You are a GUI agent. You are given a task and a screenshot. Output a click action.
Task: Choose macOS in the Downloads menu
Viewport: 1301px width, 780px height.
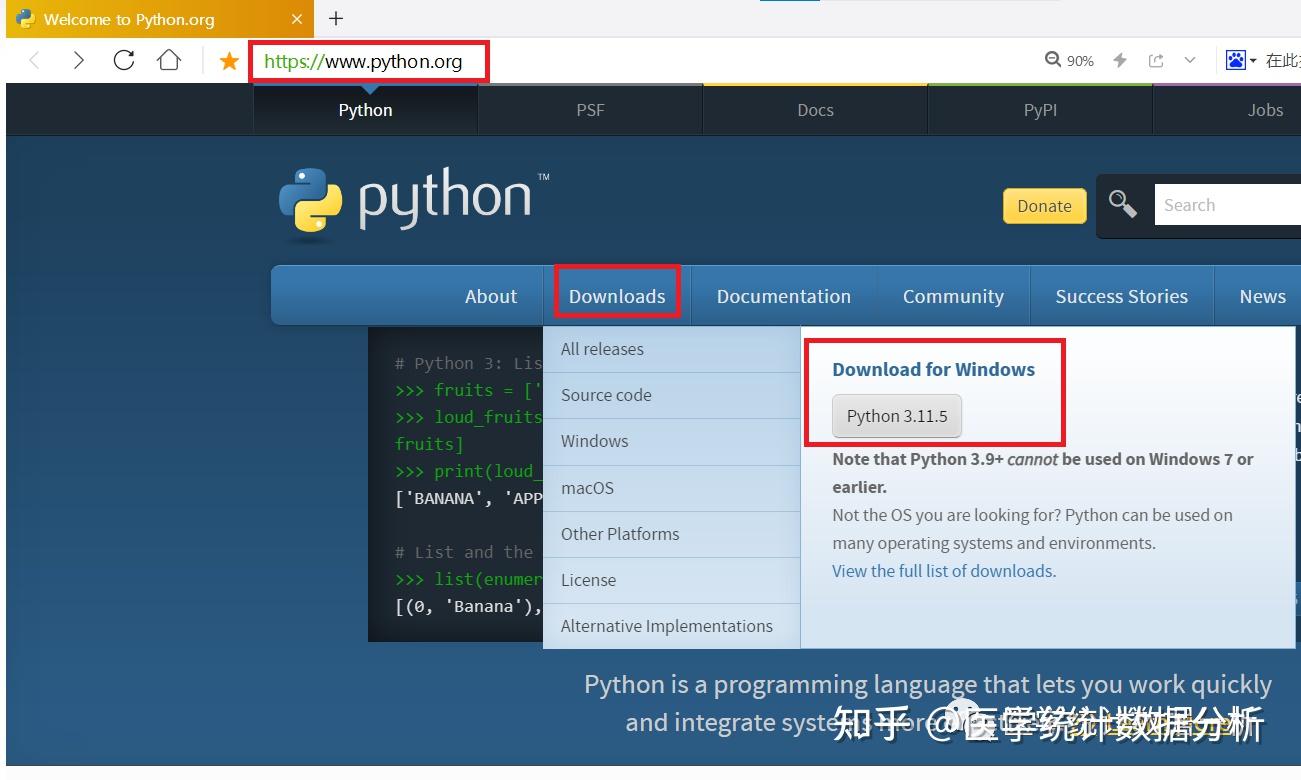click(588, 488)
